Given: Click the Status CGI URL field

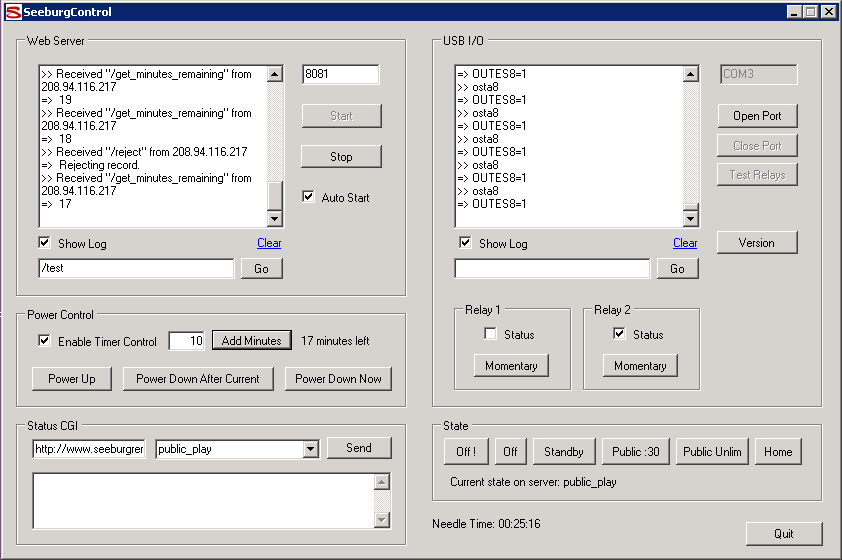Looking at the screenshot, I should pyautogui.click(x=89, y=449).
